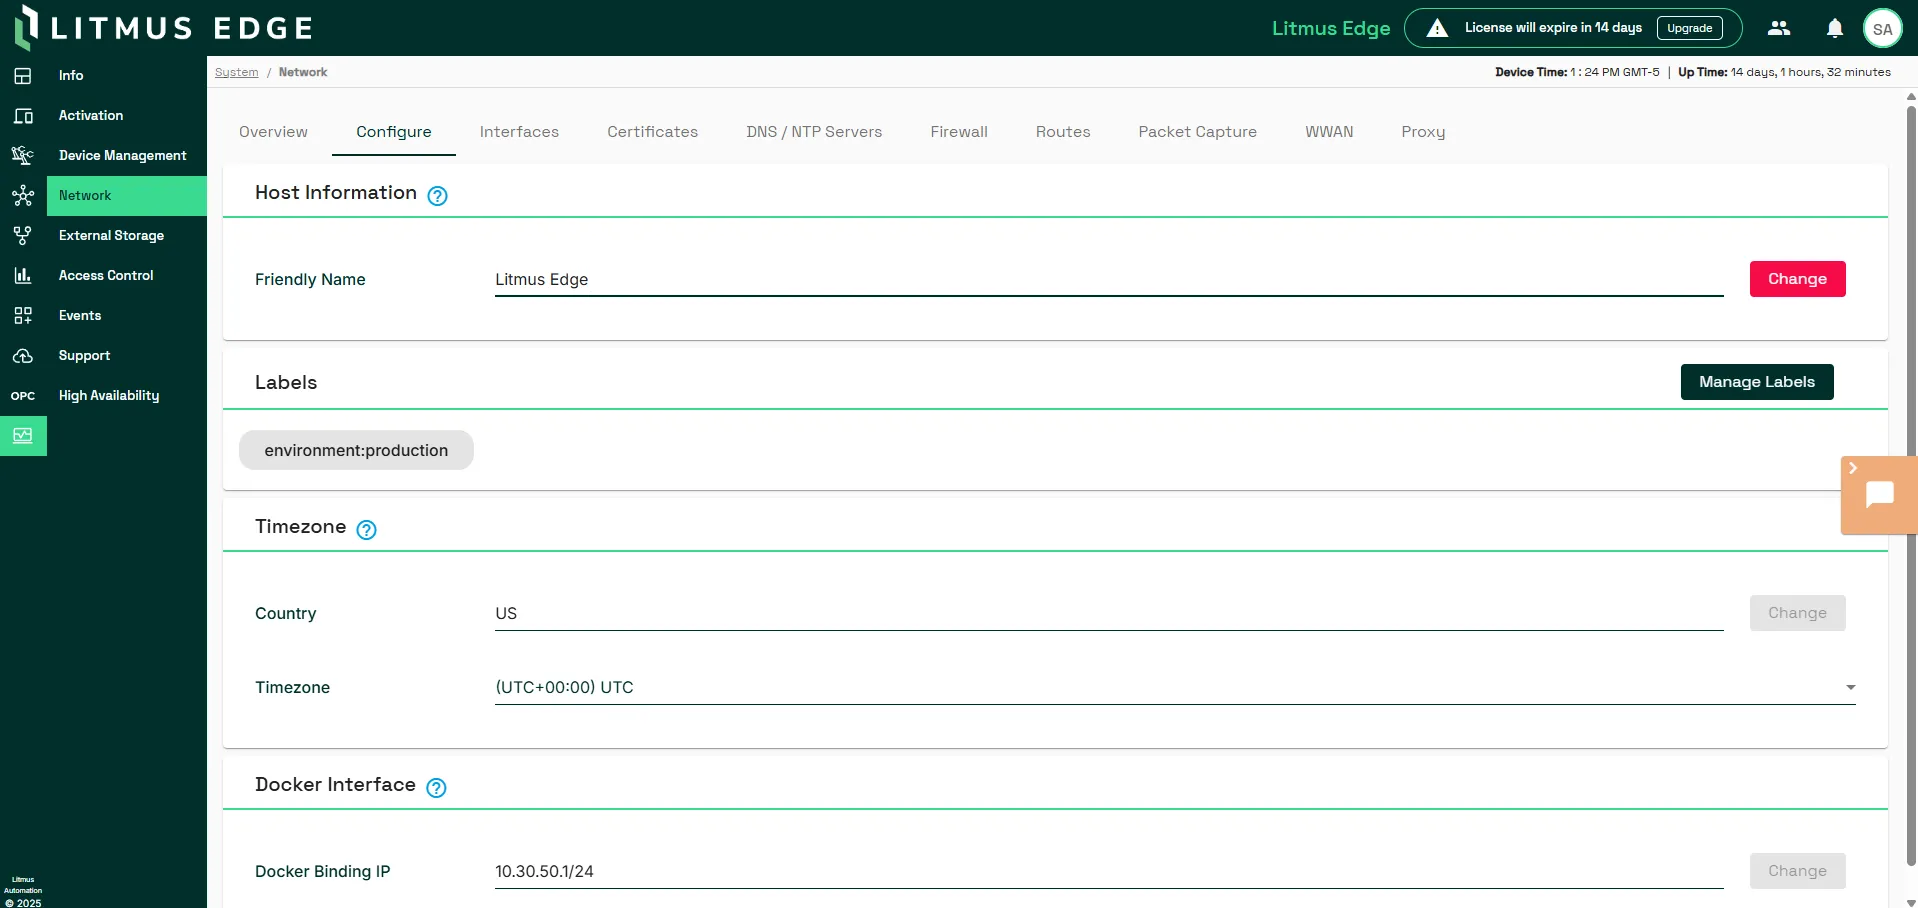Image resolution: width=1918 pixels, height=908 pixels.
Task: Show help for Host Information
Action: (x=437, y=196)
